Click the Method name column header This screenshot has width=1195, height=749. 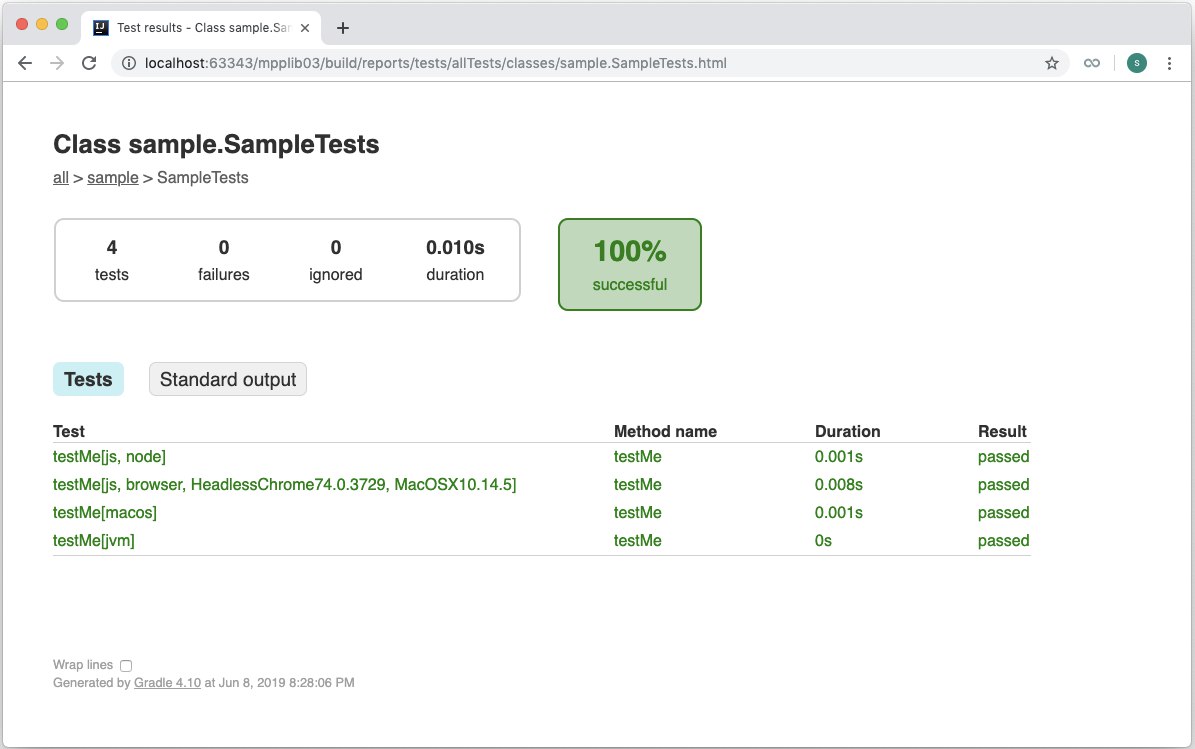(x=665, y=431)
